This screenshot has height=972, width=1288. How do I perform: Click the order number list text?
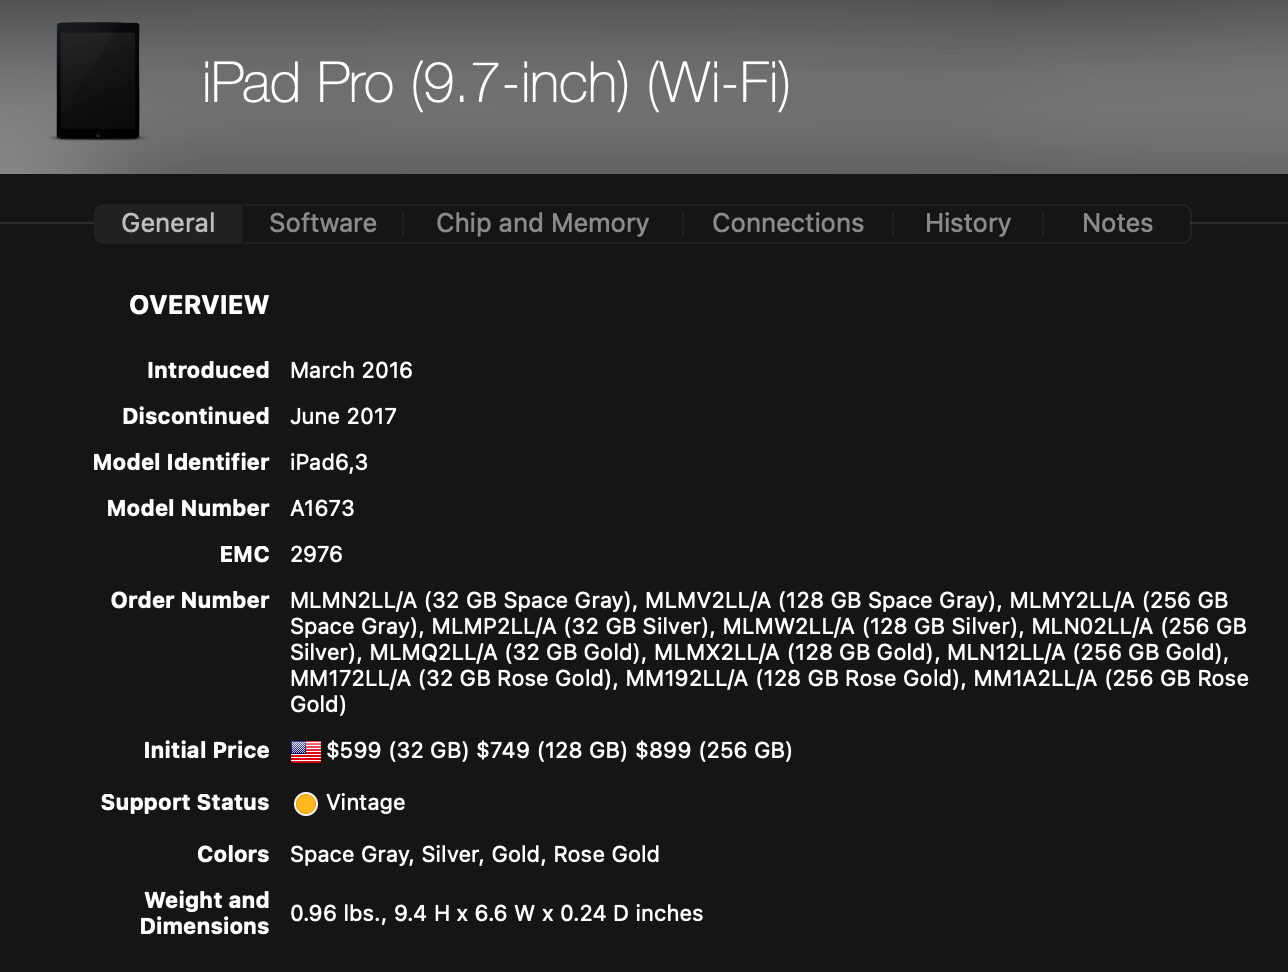pos(769,652)
